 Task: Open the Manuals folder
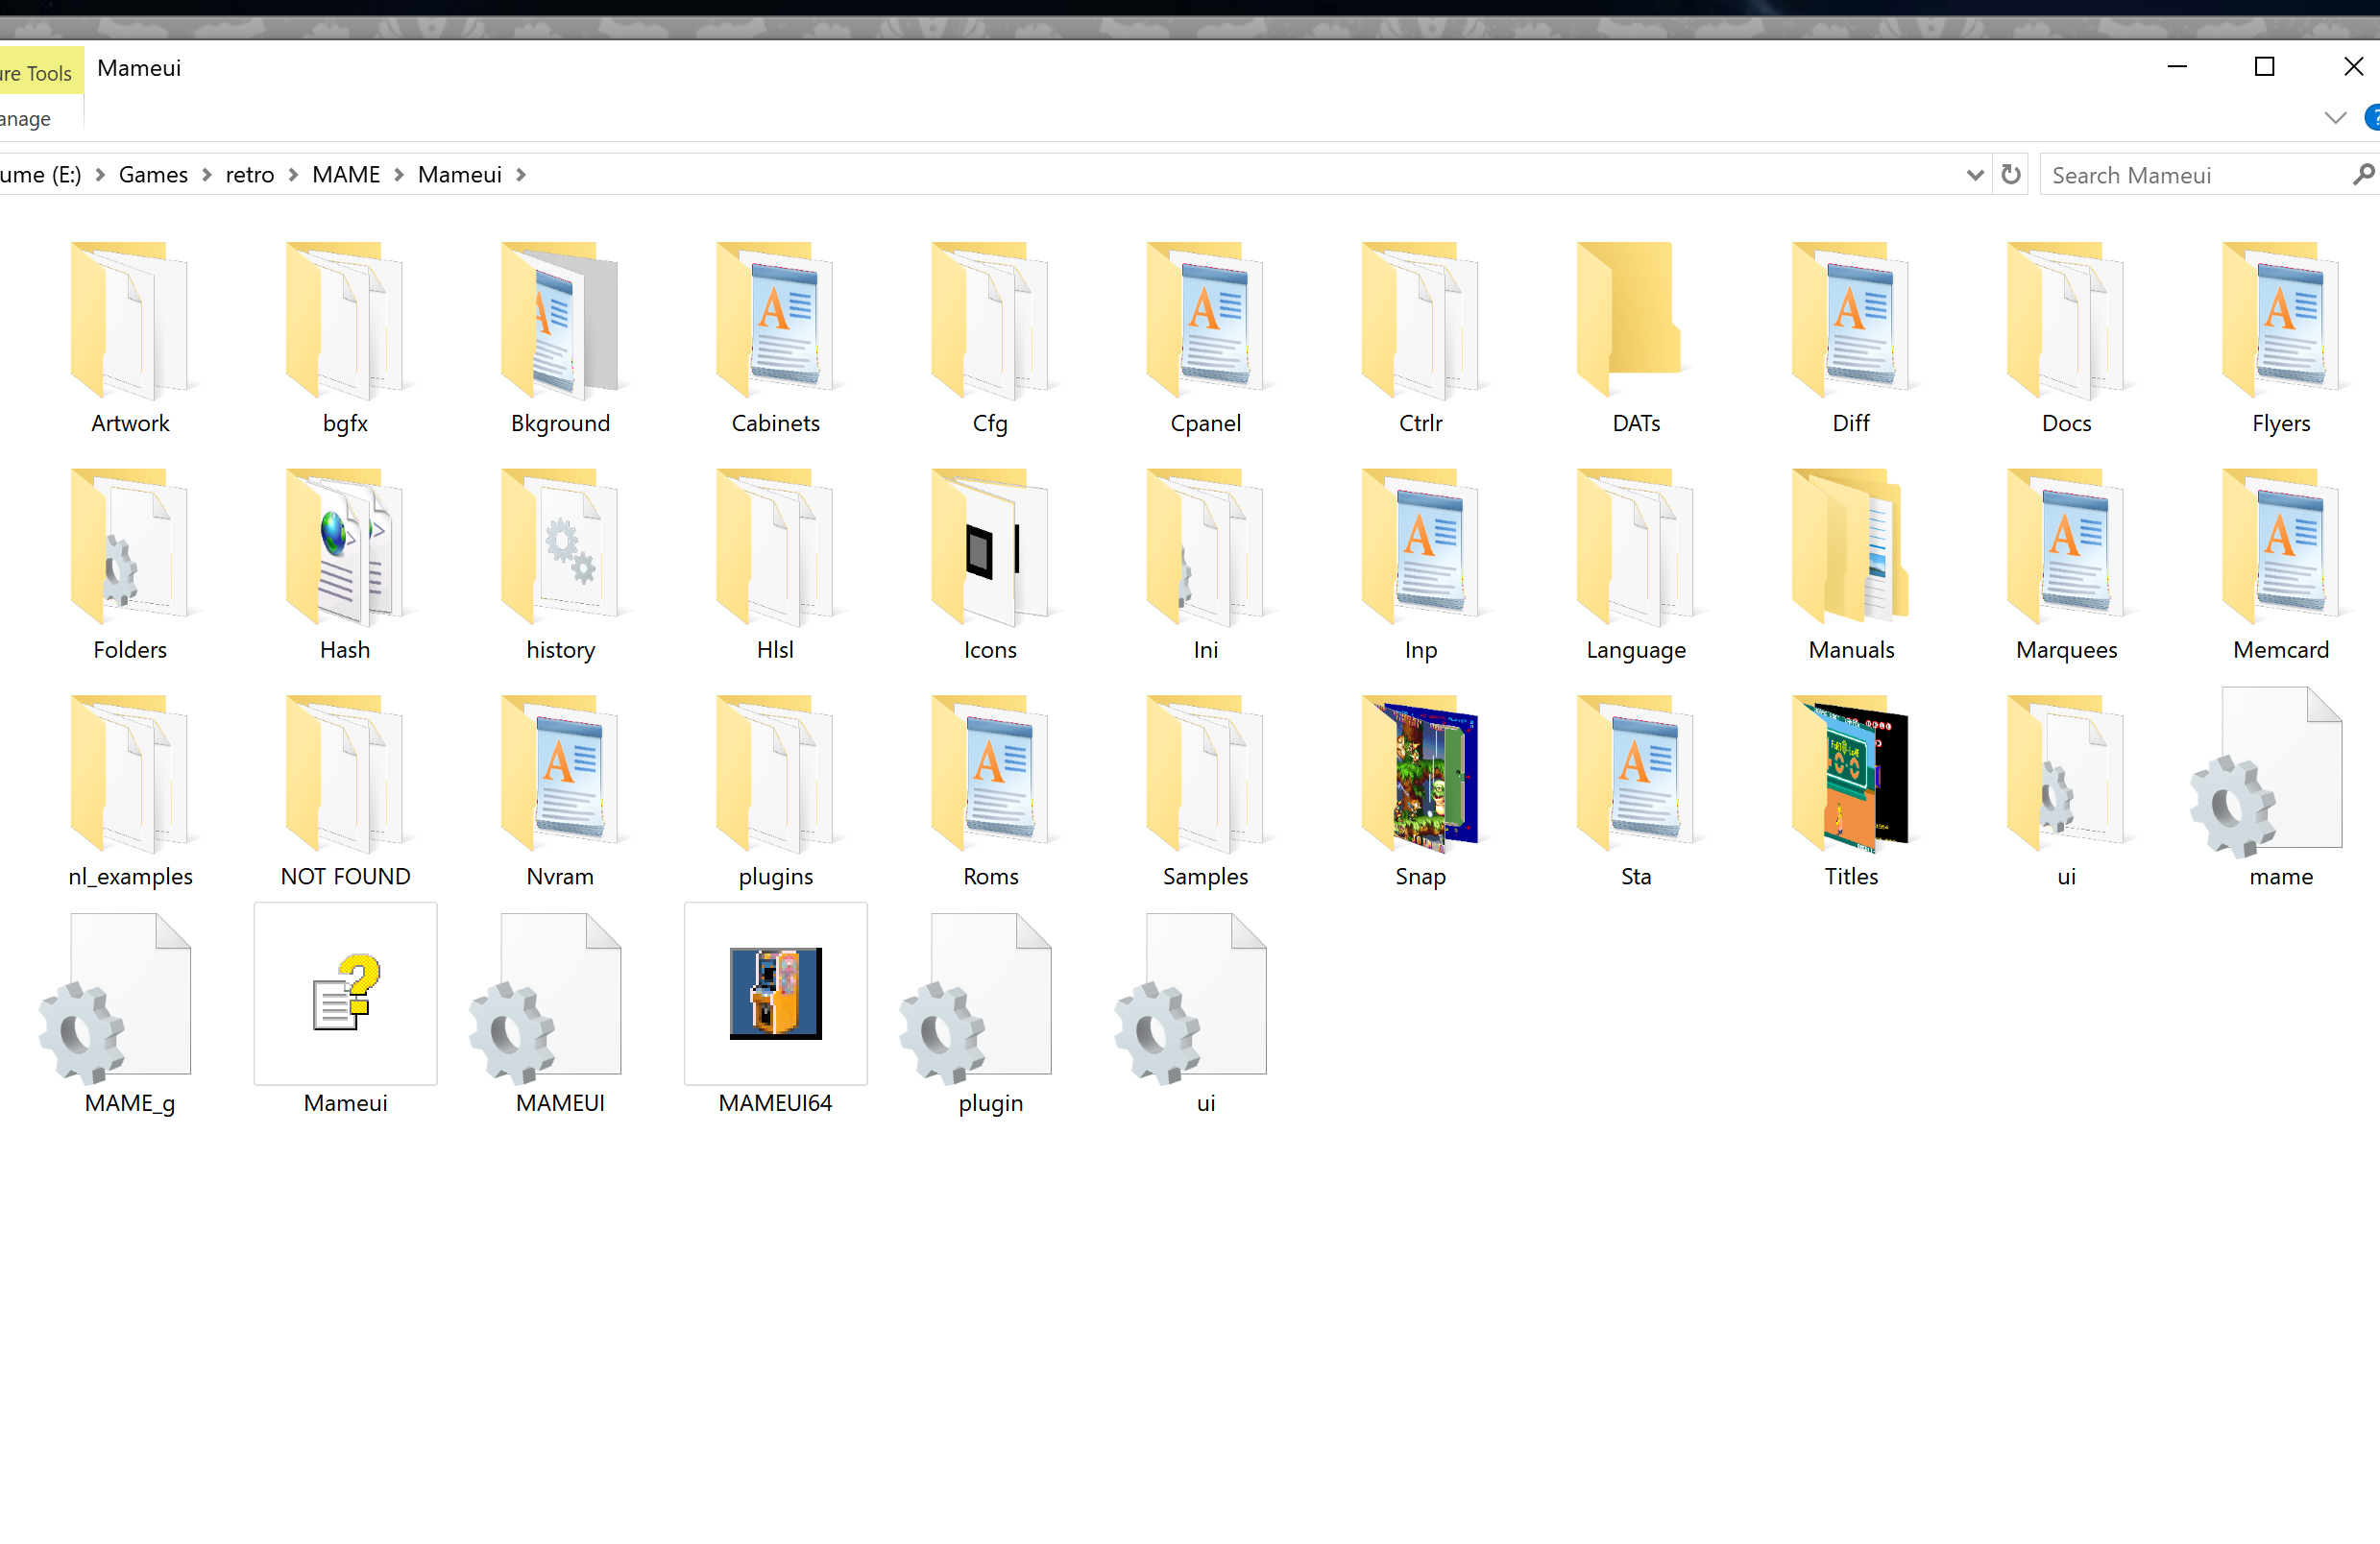pyautogui.click(x=1851, y=565)
